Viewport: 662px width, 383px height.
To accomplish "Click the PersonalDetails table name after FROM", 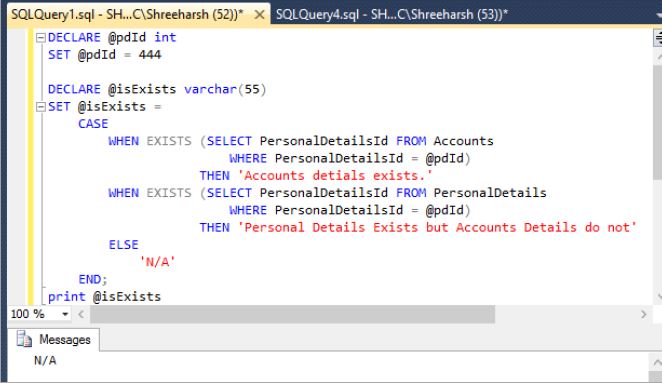I will coord(490,193).
